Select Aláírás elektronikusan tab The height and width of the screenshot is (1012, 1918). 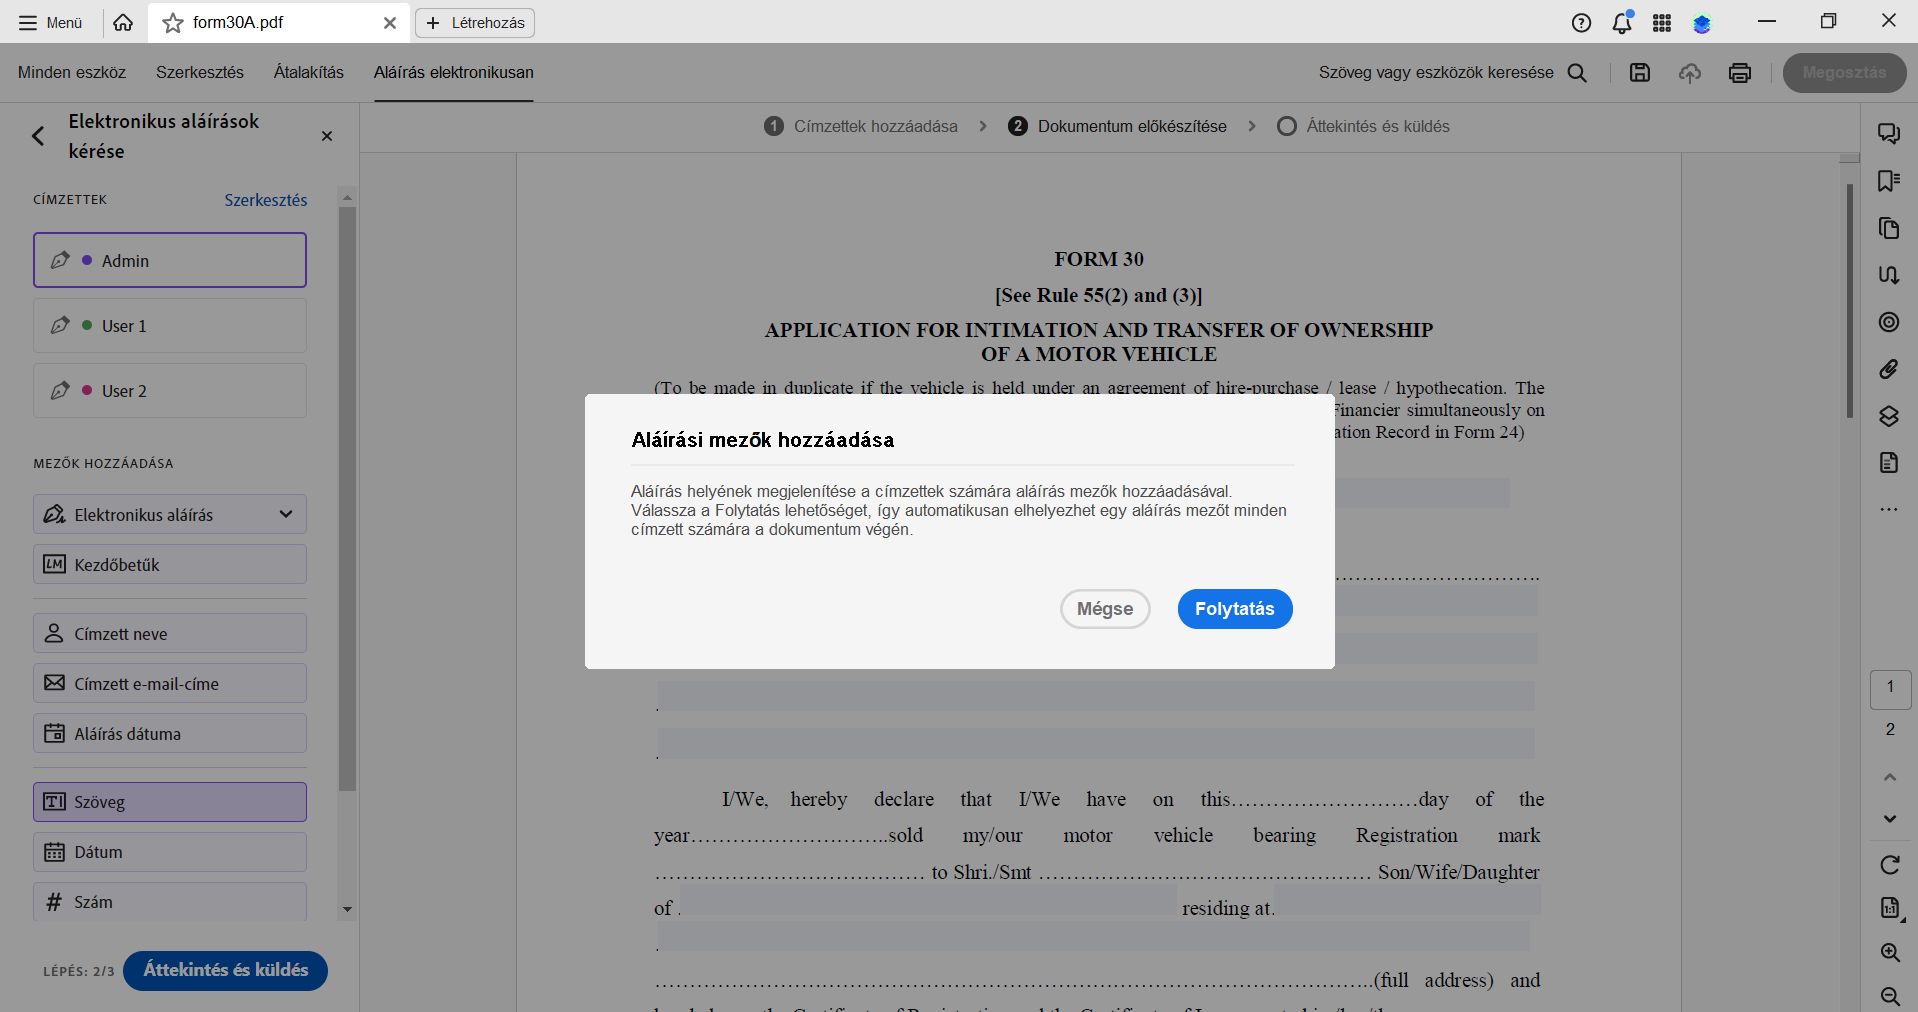pyautogui.click(x=454, y=72)
